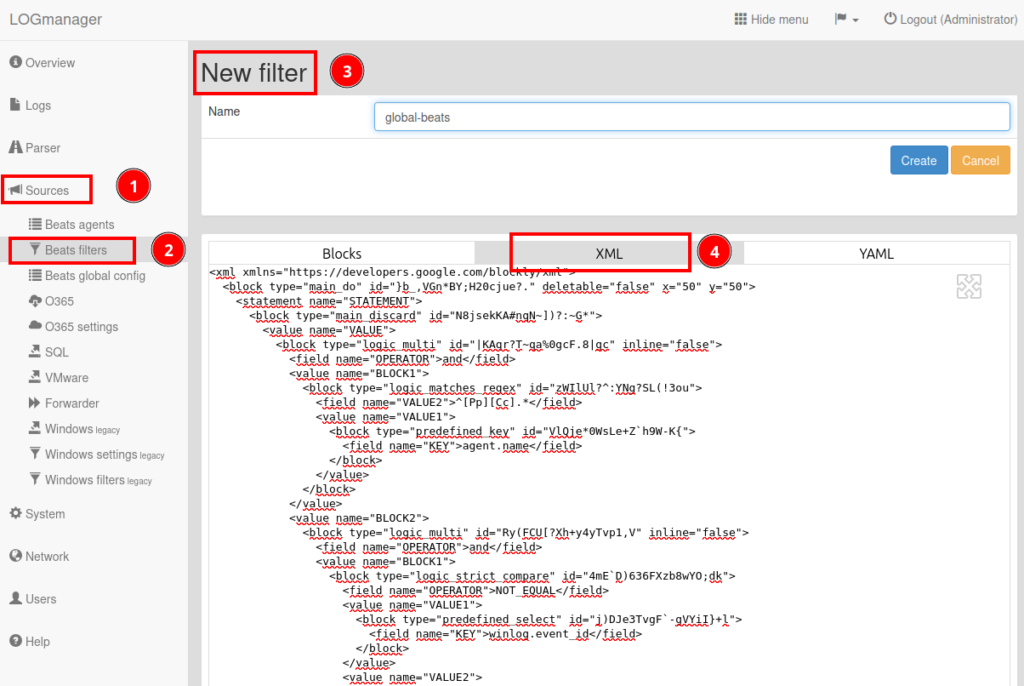The width and height of the screenshot is (1024, 686).
Task: Click the 'agent.name' KEY field line
Action: (x=462, y=446)
